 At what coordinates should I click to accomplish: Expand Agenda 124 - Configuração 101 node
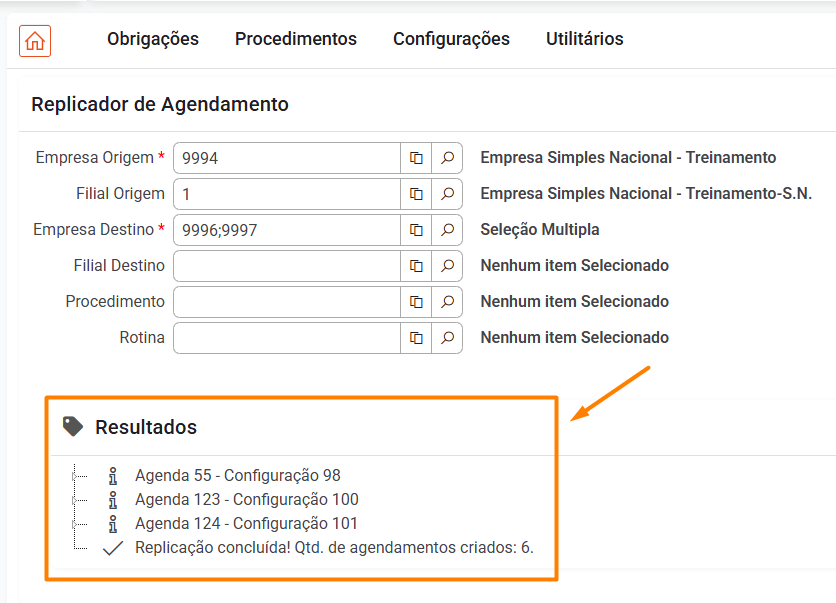pyautogui.click(x=75, y=524)
